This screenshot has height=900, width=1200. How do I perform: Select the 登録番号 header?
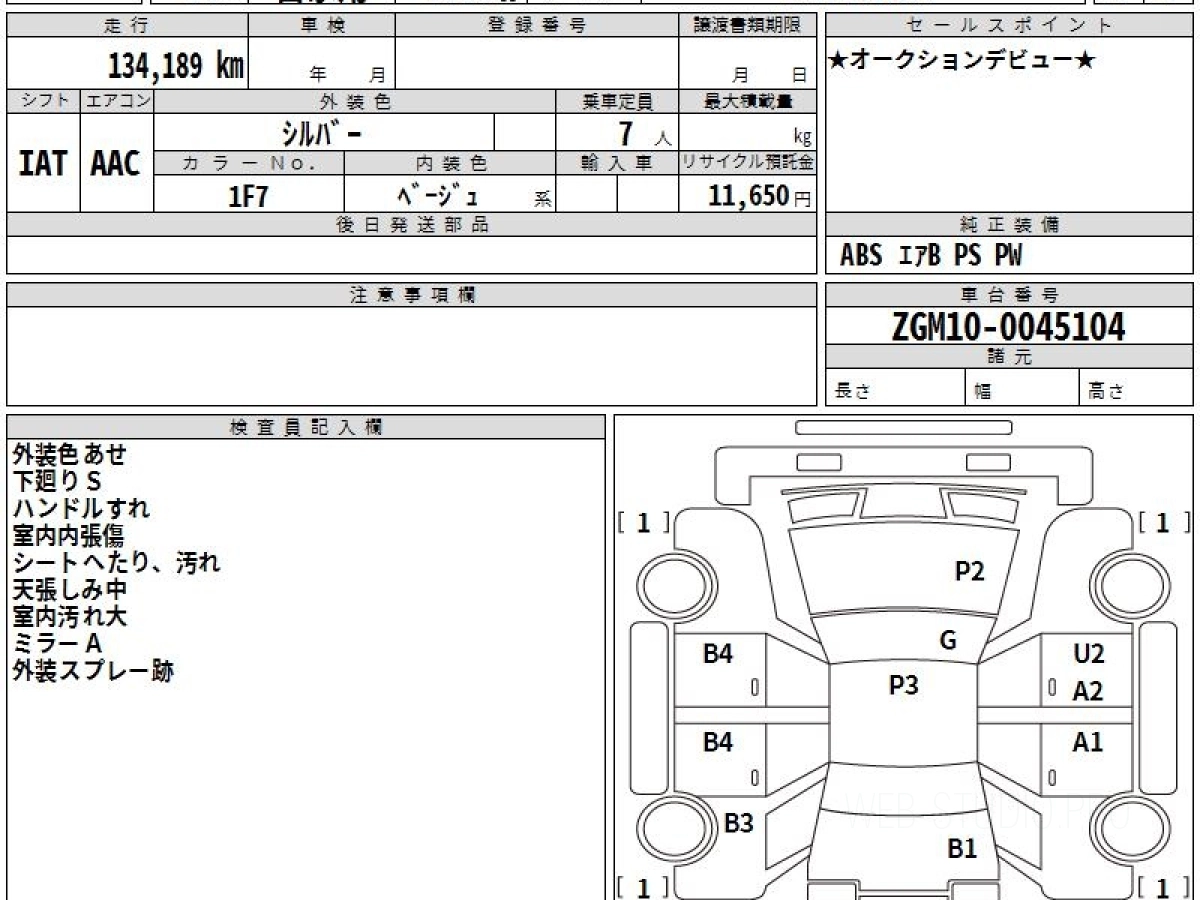(537, 26)
